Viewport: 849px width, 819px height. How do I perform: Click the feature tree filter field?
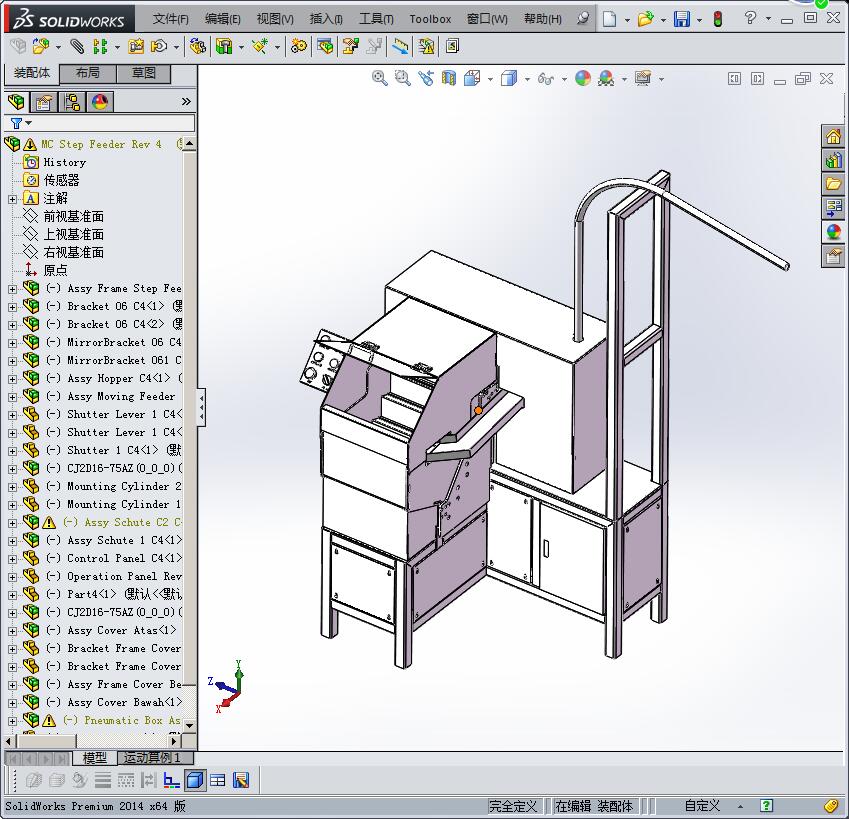[100, 123]
